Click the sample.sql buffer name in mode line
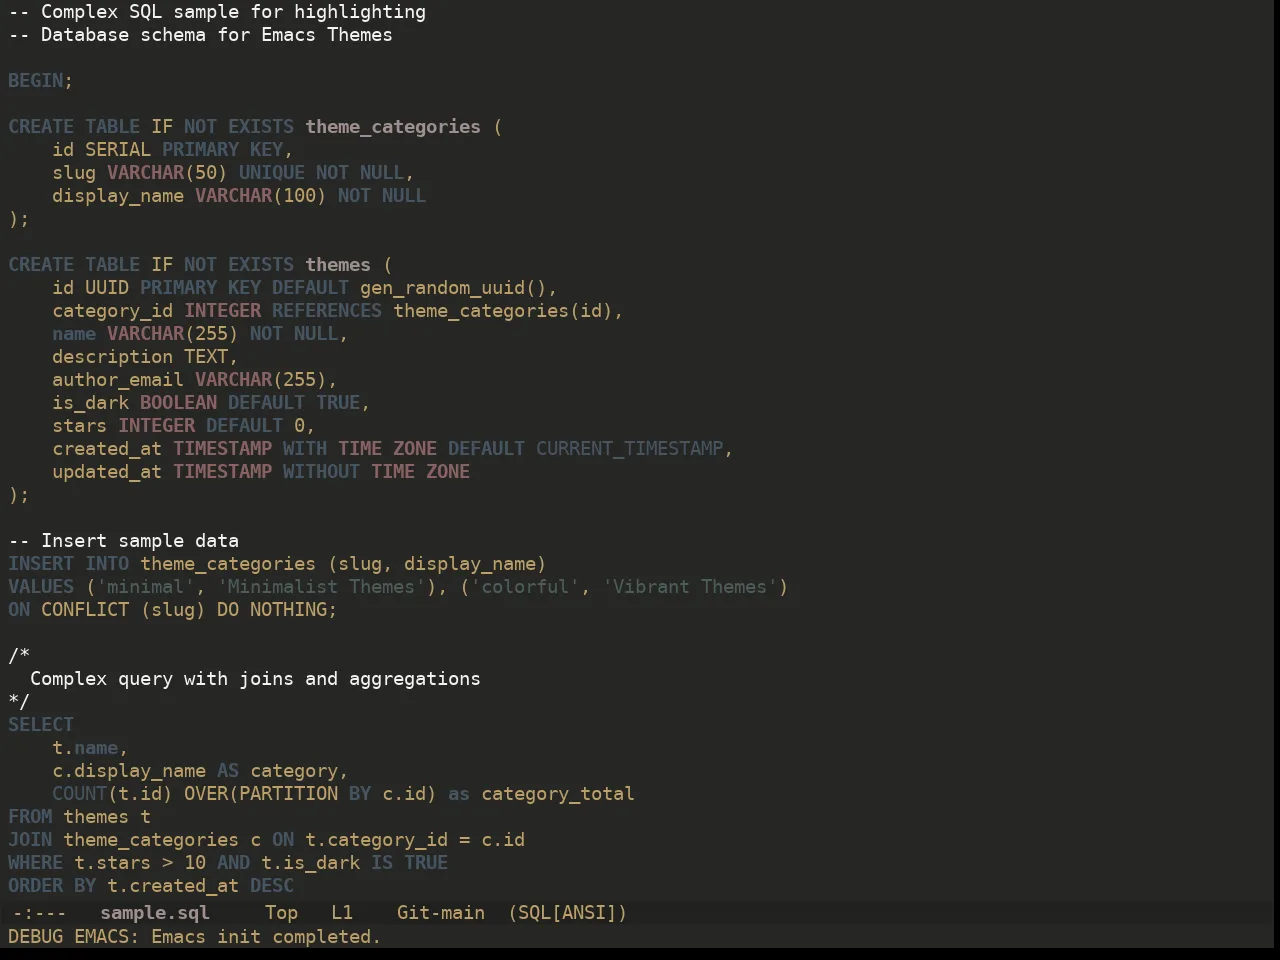 (x=155, y=912)
